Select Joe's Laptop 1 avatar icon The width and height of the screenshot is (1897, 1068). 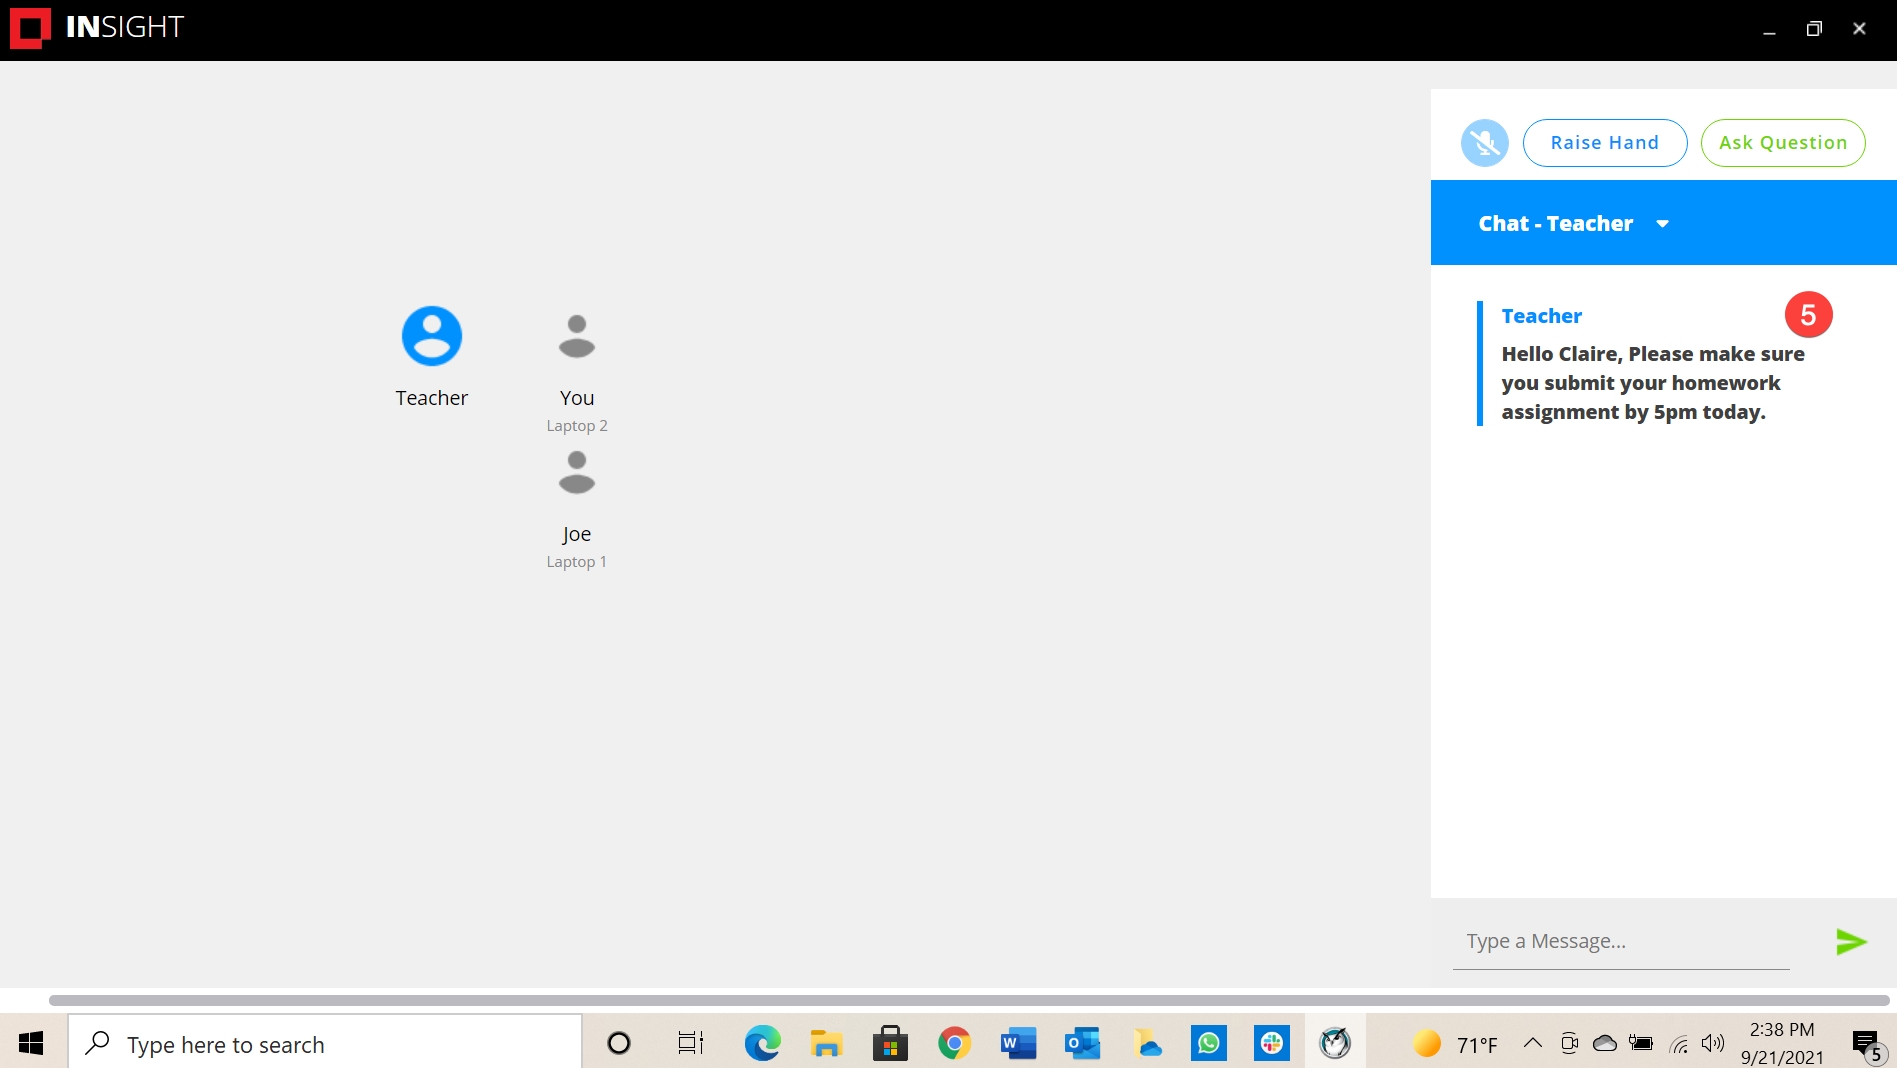point(576,473)
